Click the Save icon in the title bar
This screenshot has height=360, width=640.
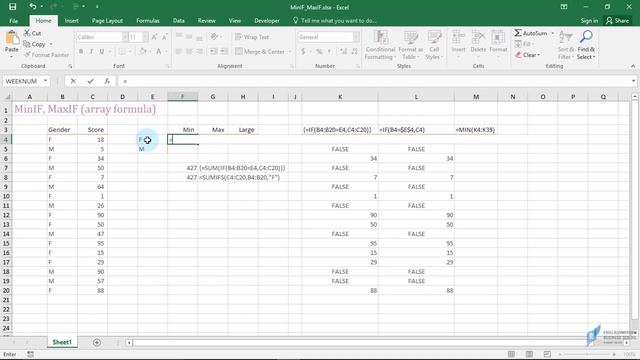click(13, 7)
